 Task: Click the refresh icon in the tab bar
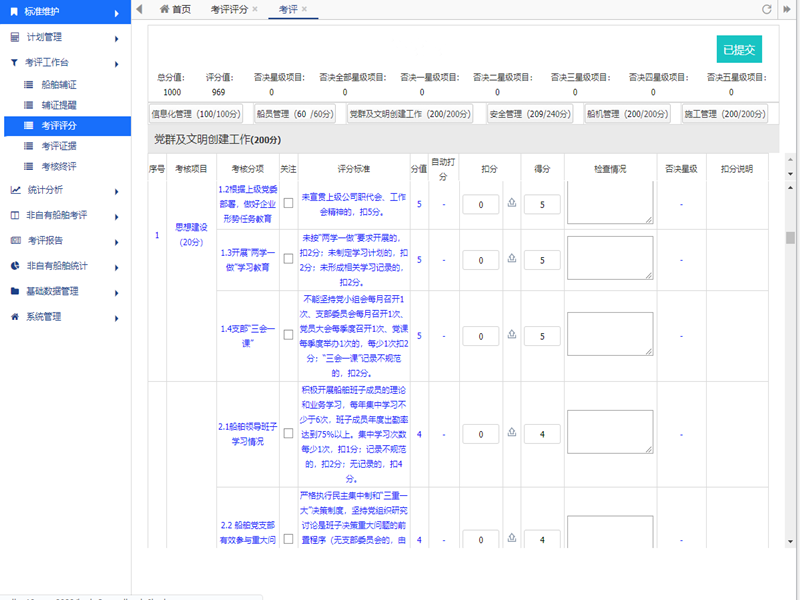767,9
